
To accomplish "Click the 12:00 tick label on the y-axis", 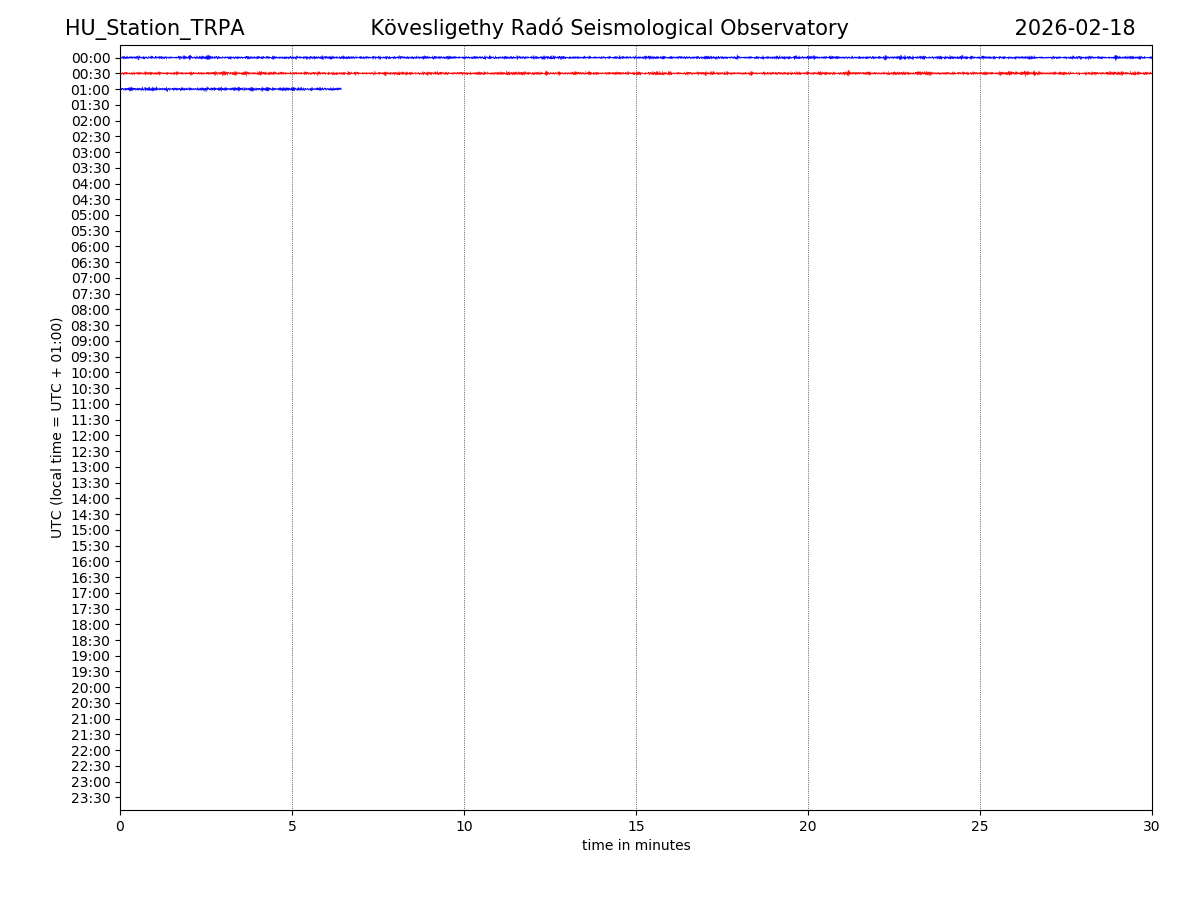I will click(90, 436).
